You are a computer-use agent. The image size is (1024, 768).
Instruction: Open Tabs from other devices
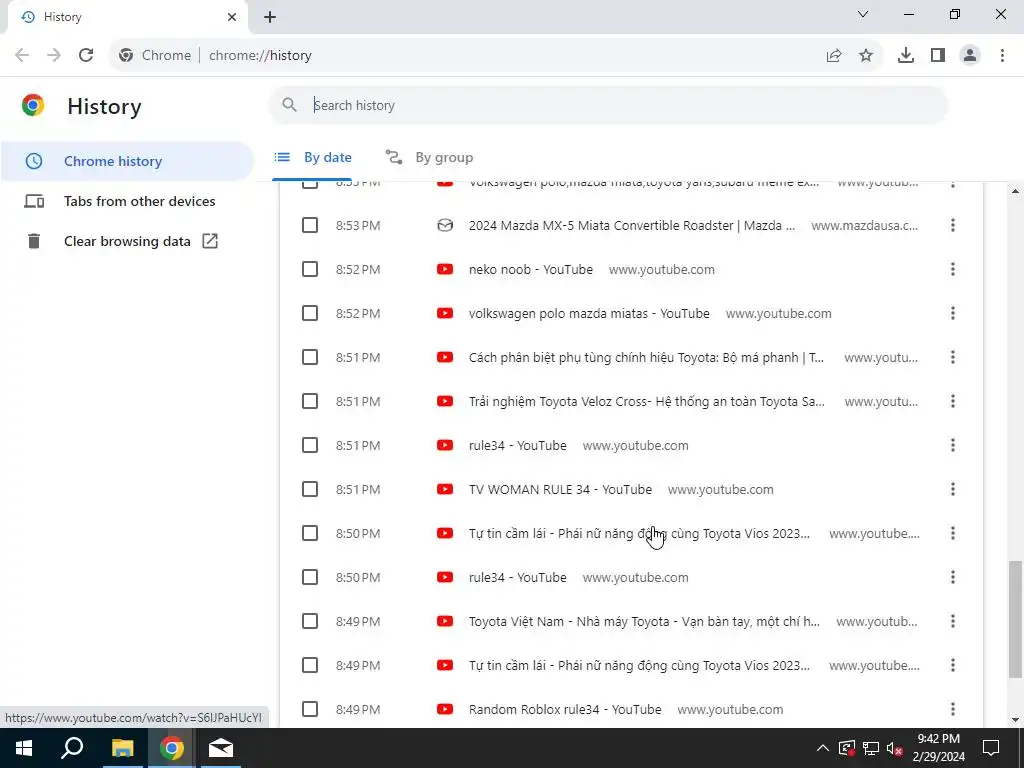[127, 201]
